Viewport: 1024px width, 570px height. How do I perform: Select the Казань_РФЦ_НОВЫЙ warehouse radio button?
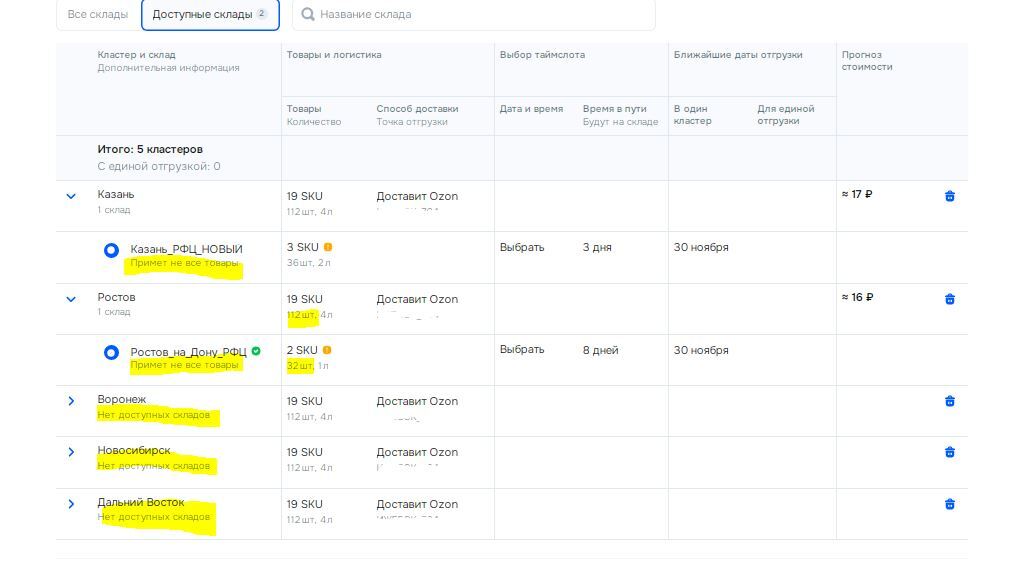point(112,250)
